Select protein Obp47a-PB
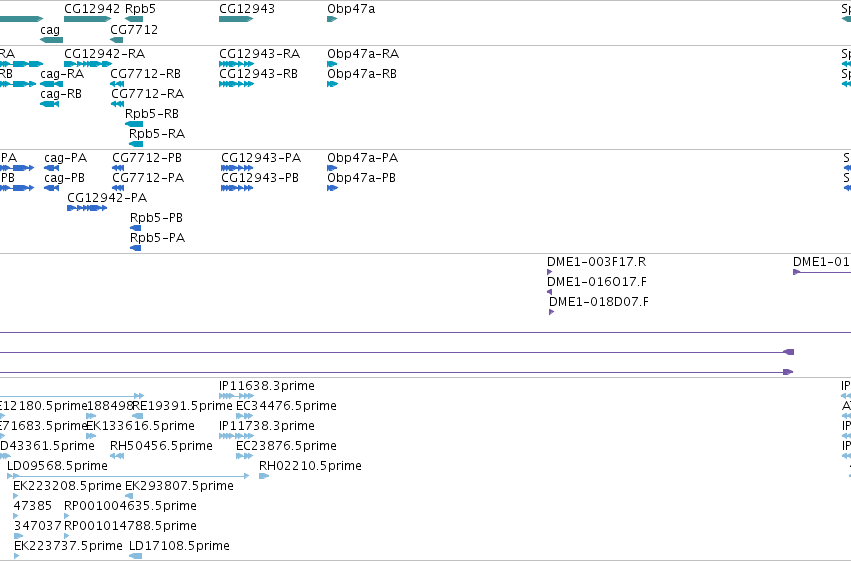 [332, 188]
